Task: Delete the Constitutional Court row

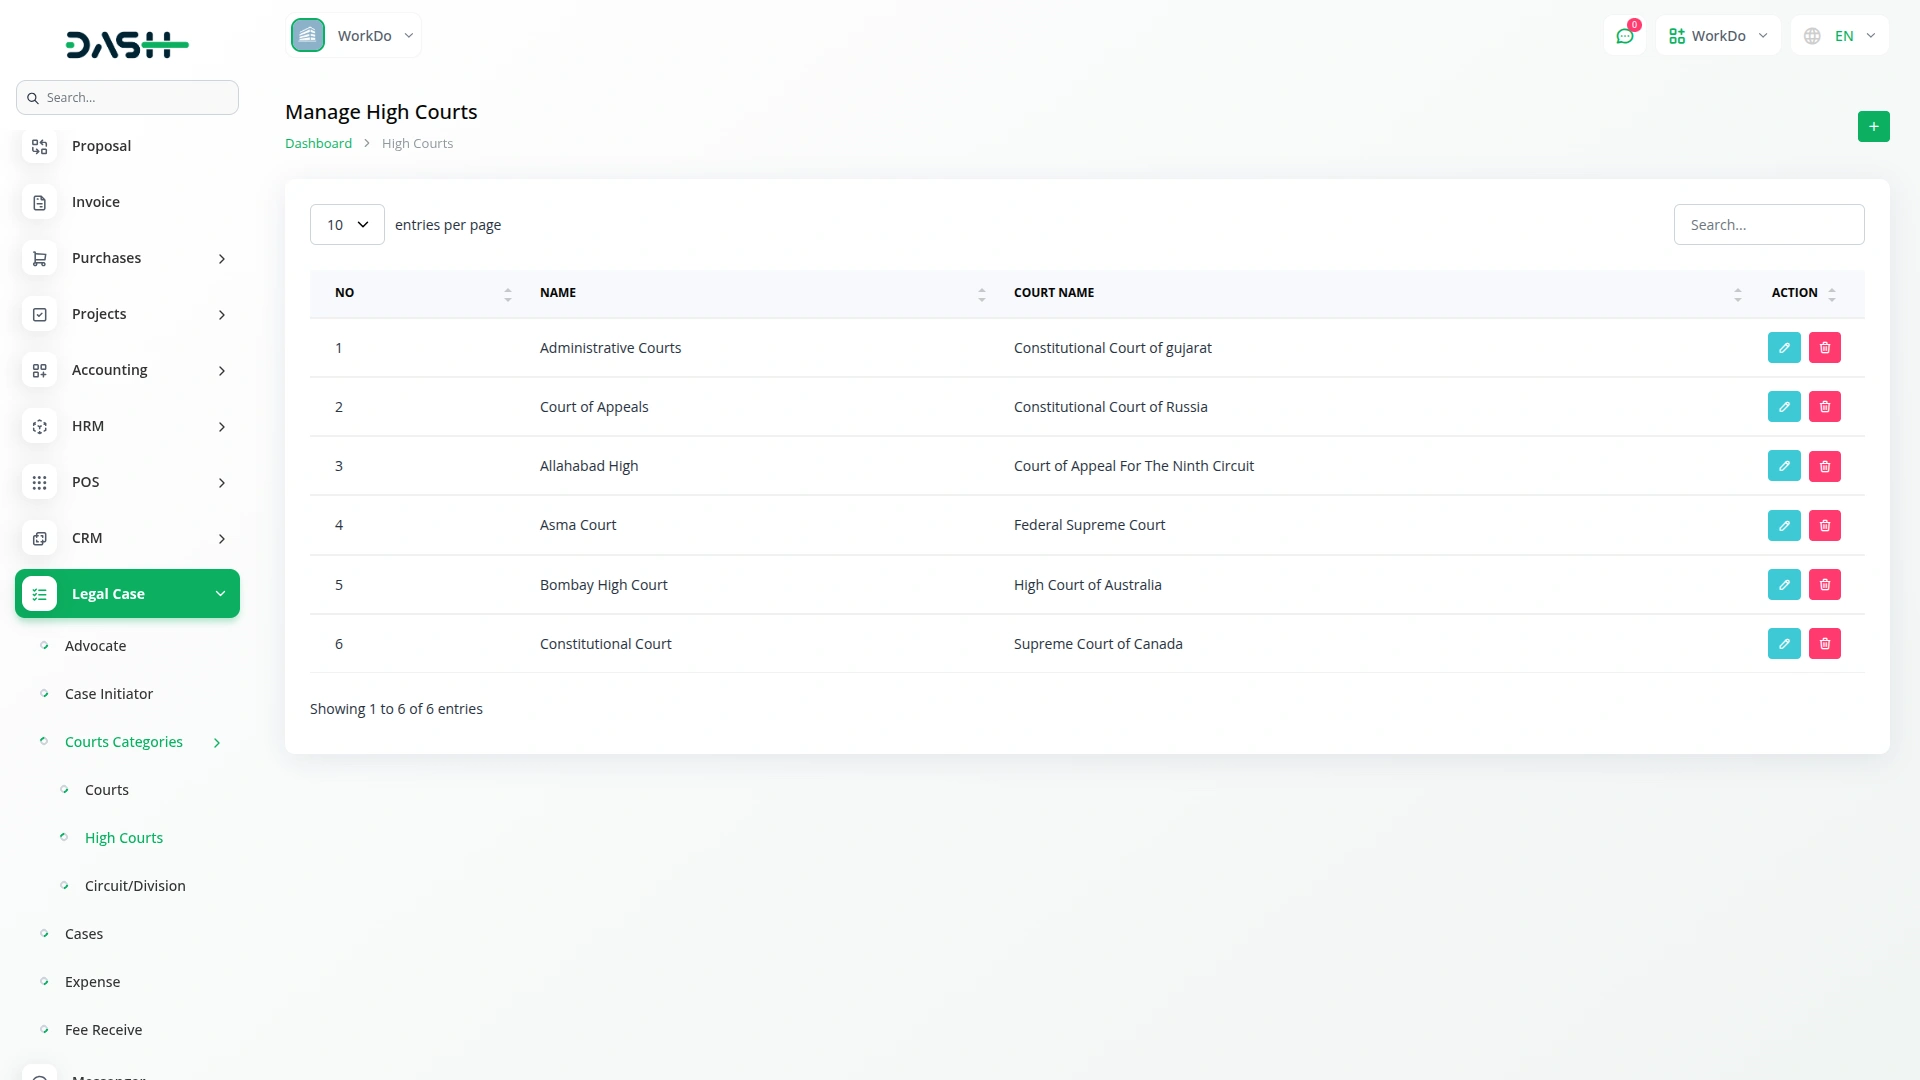Action: point(1824,644)
